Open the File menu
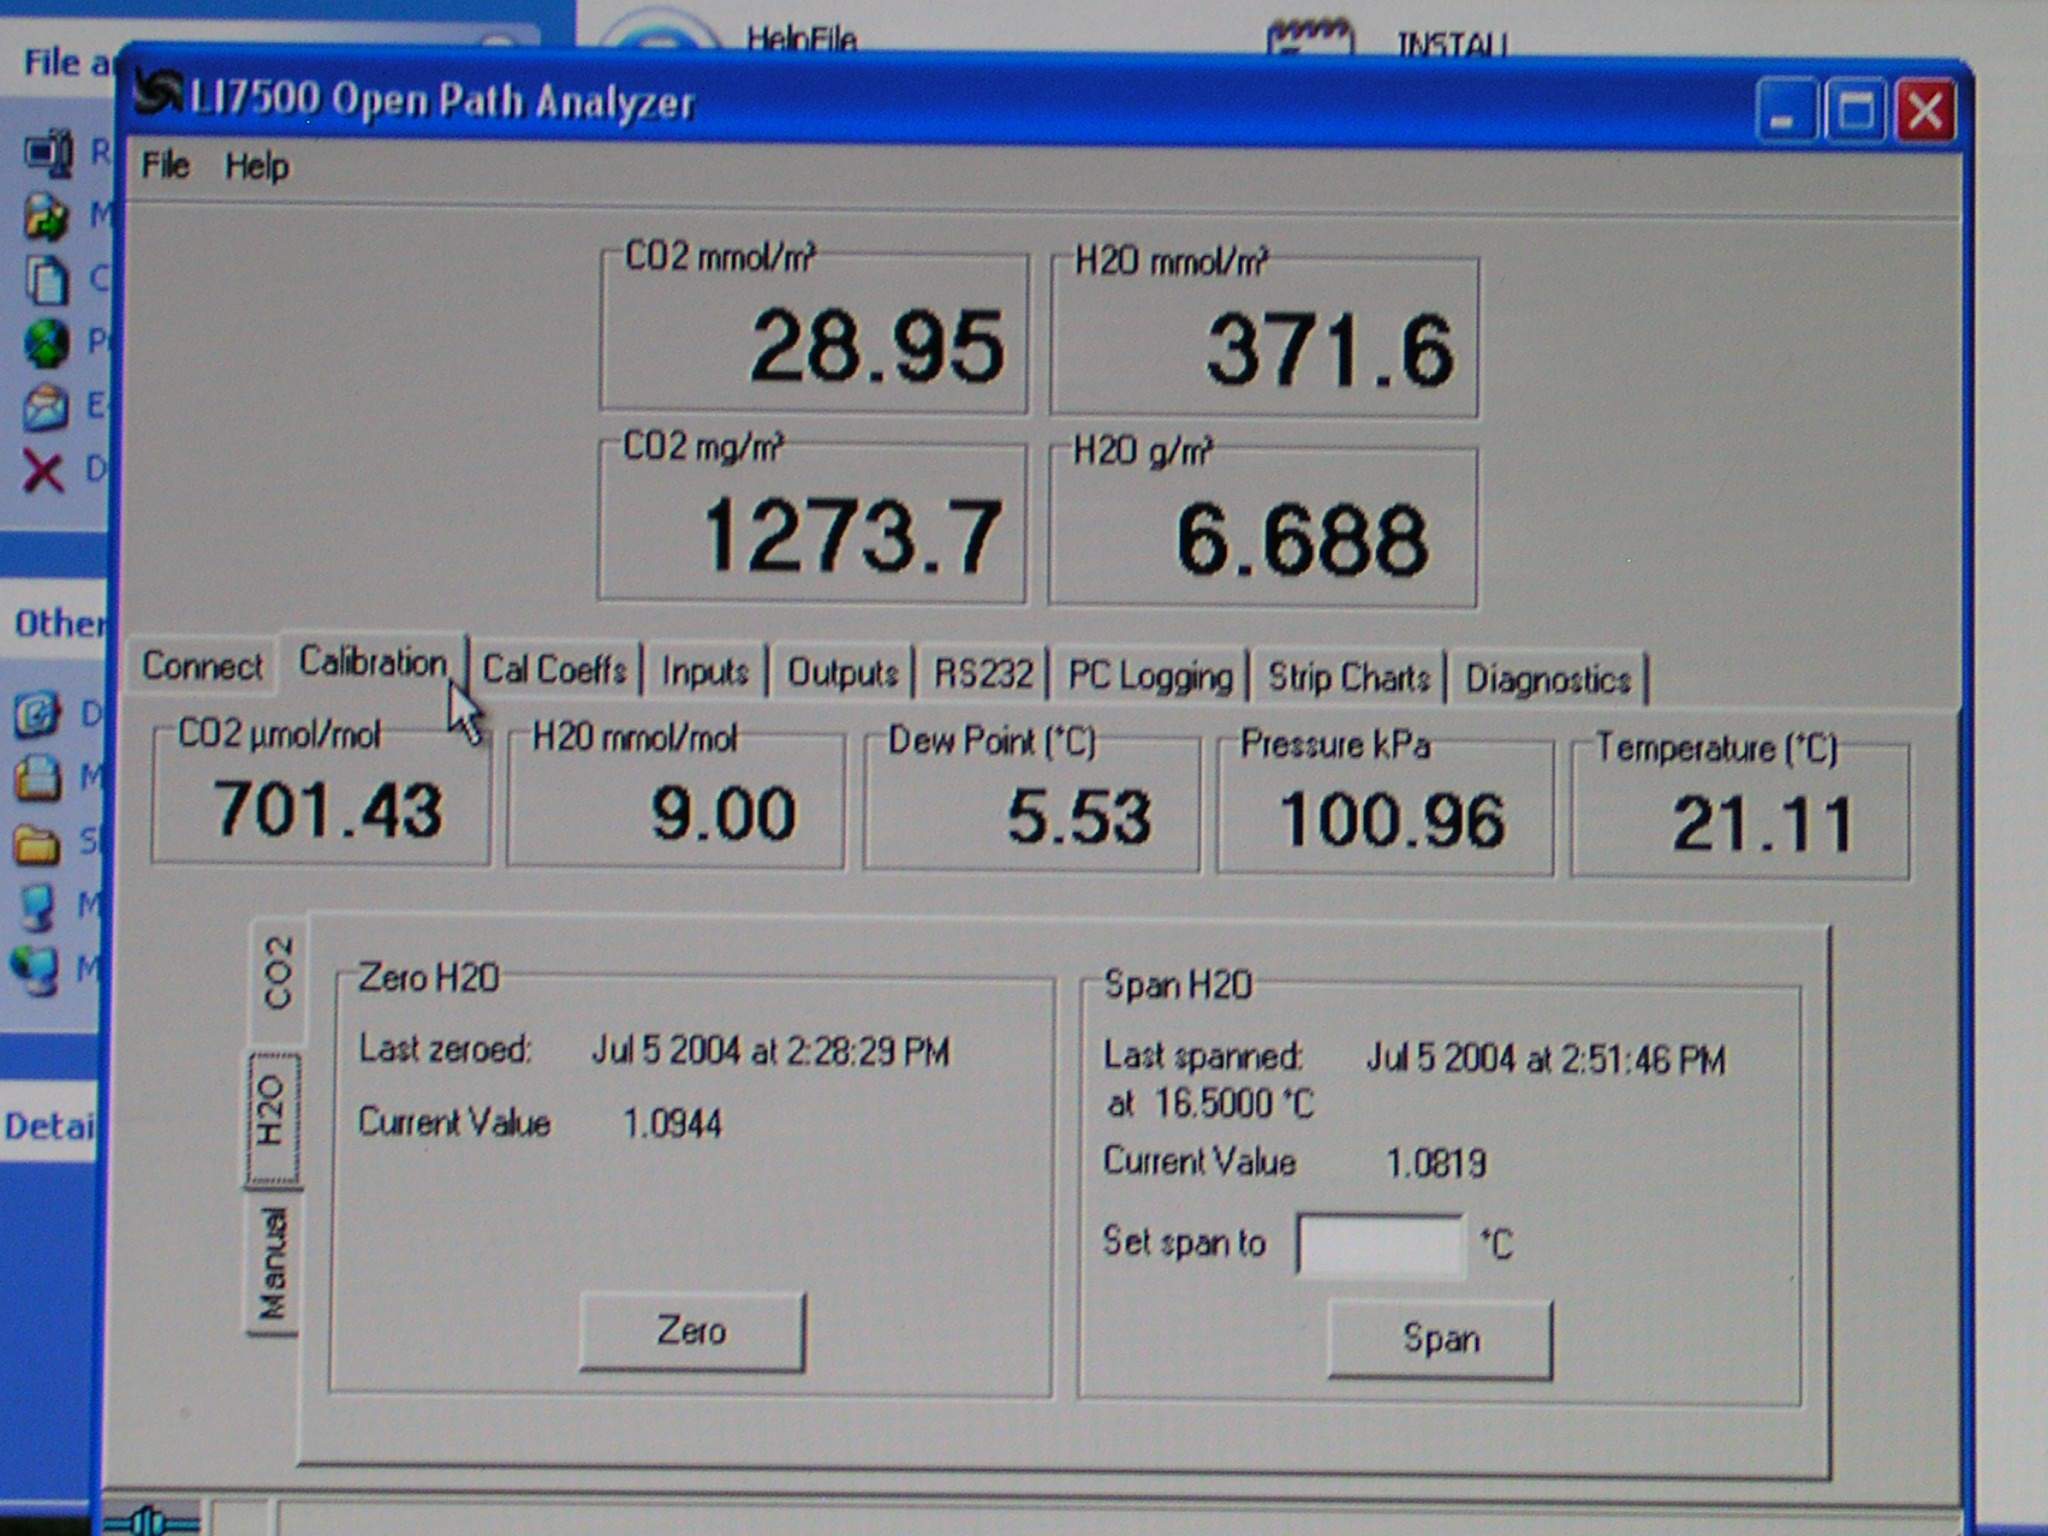Viewport: 2048px width, 1536px height. 165,165
